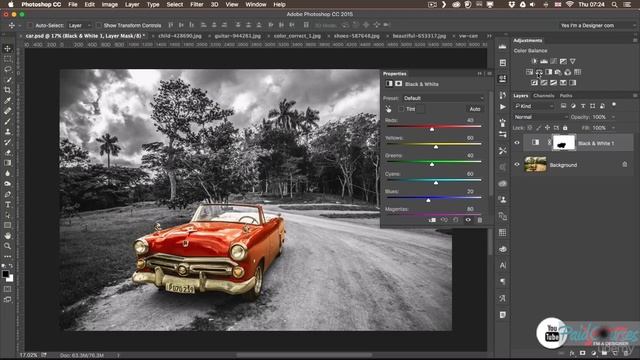The height and width of the screenshot is (360, 640).
Task: Switch to the shoes-587648.jpg document tab
Action: point(357,36)
